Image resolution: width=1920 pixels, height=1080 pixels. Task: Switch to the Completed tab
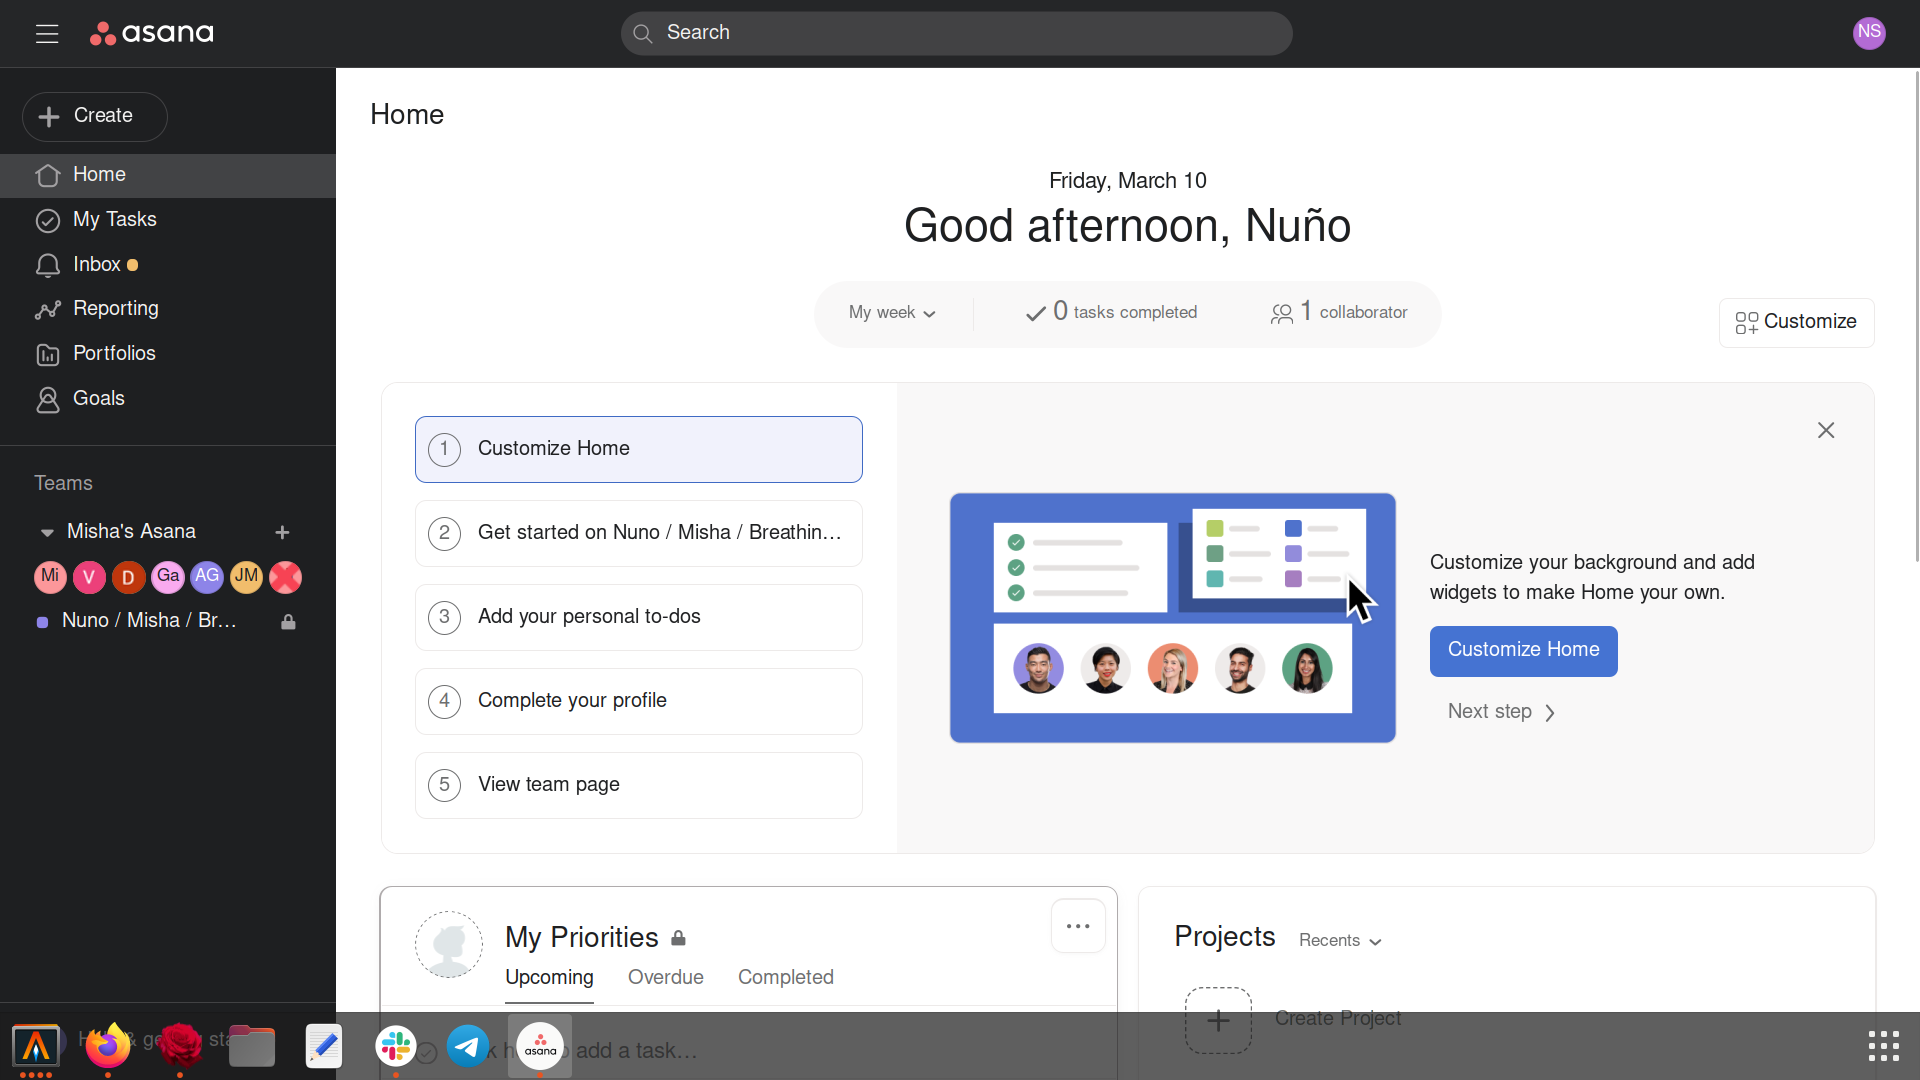pos(785,977)
